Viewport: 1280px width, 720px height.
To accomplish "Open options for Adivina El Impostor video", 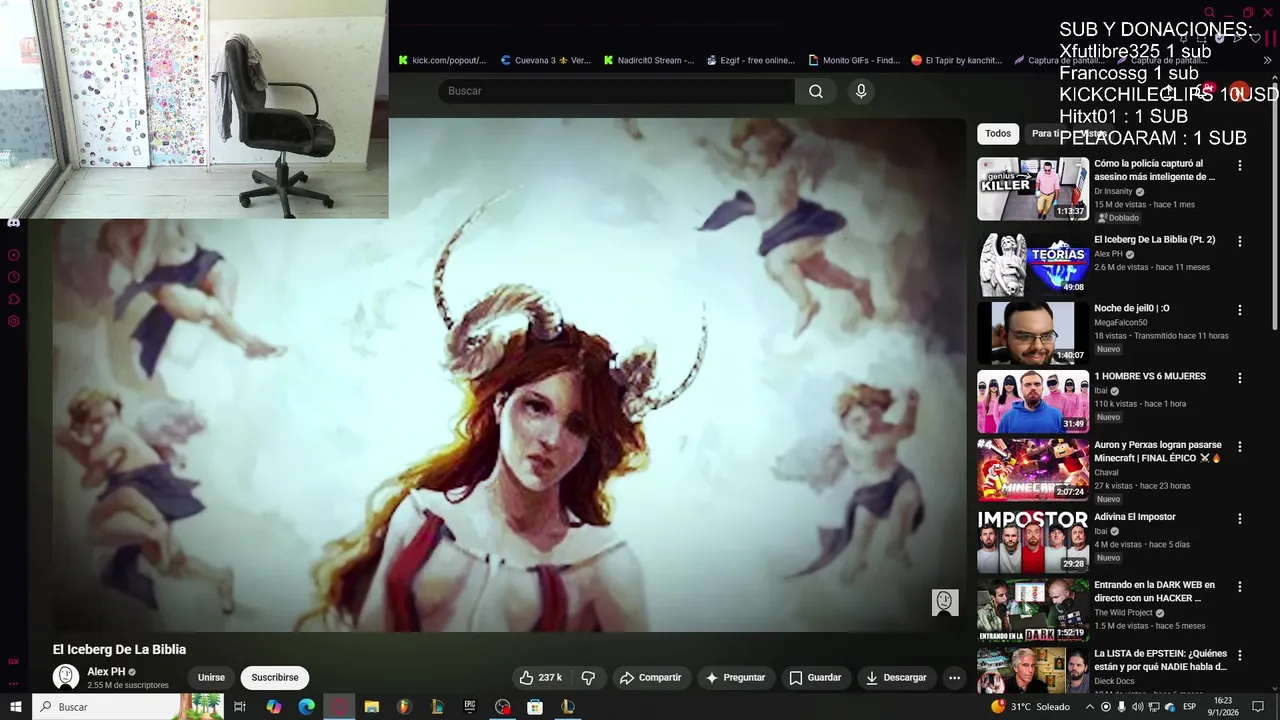I will (x=1240, y=518).
